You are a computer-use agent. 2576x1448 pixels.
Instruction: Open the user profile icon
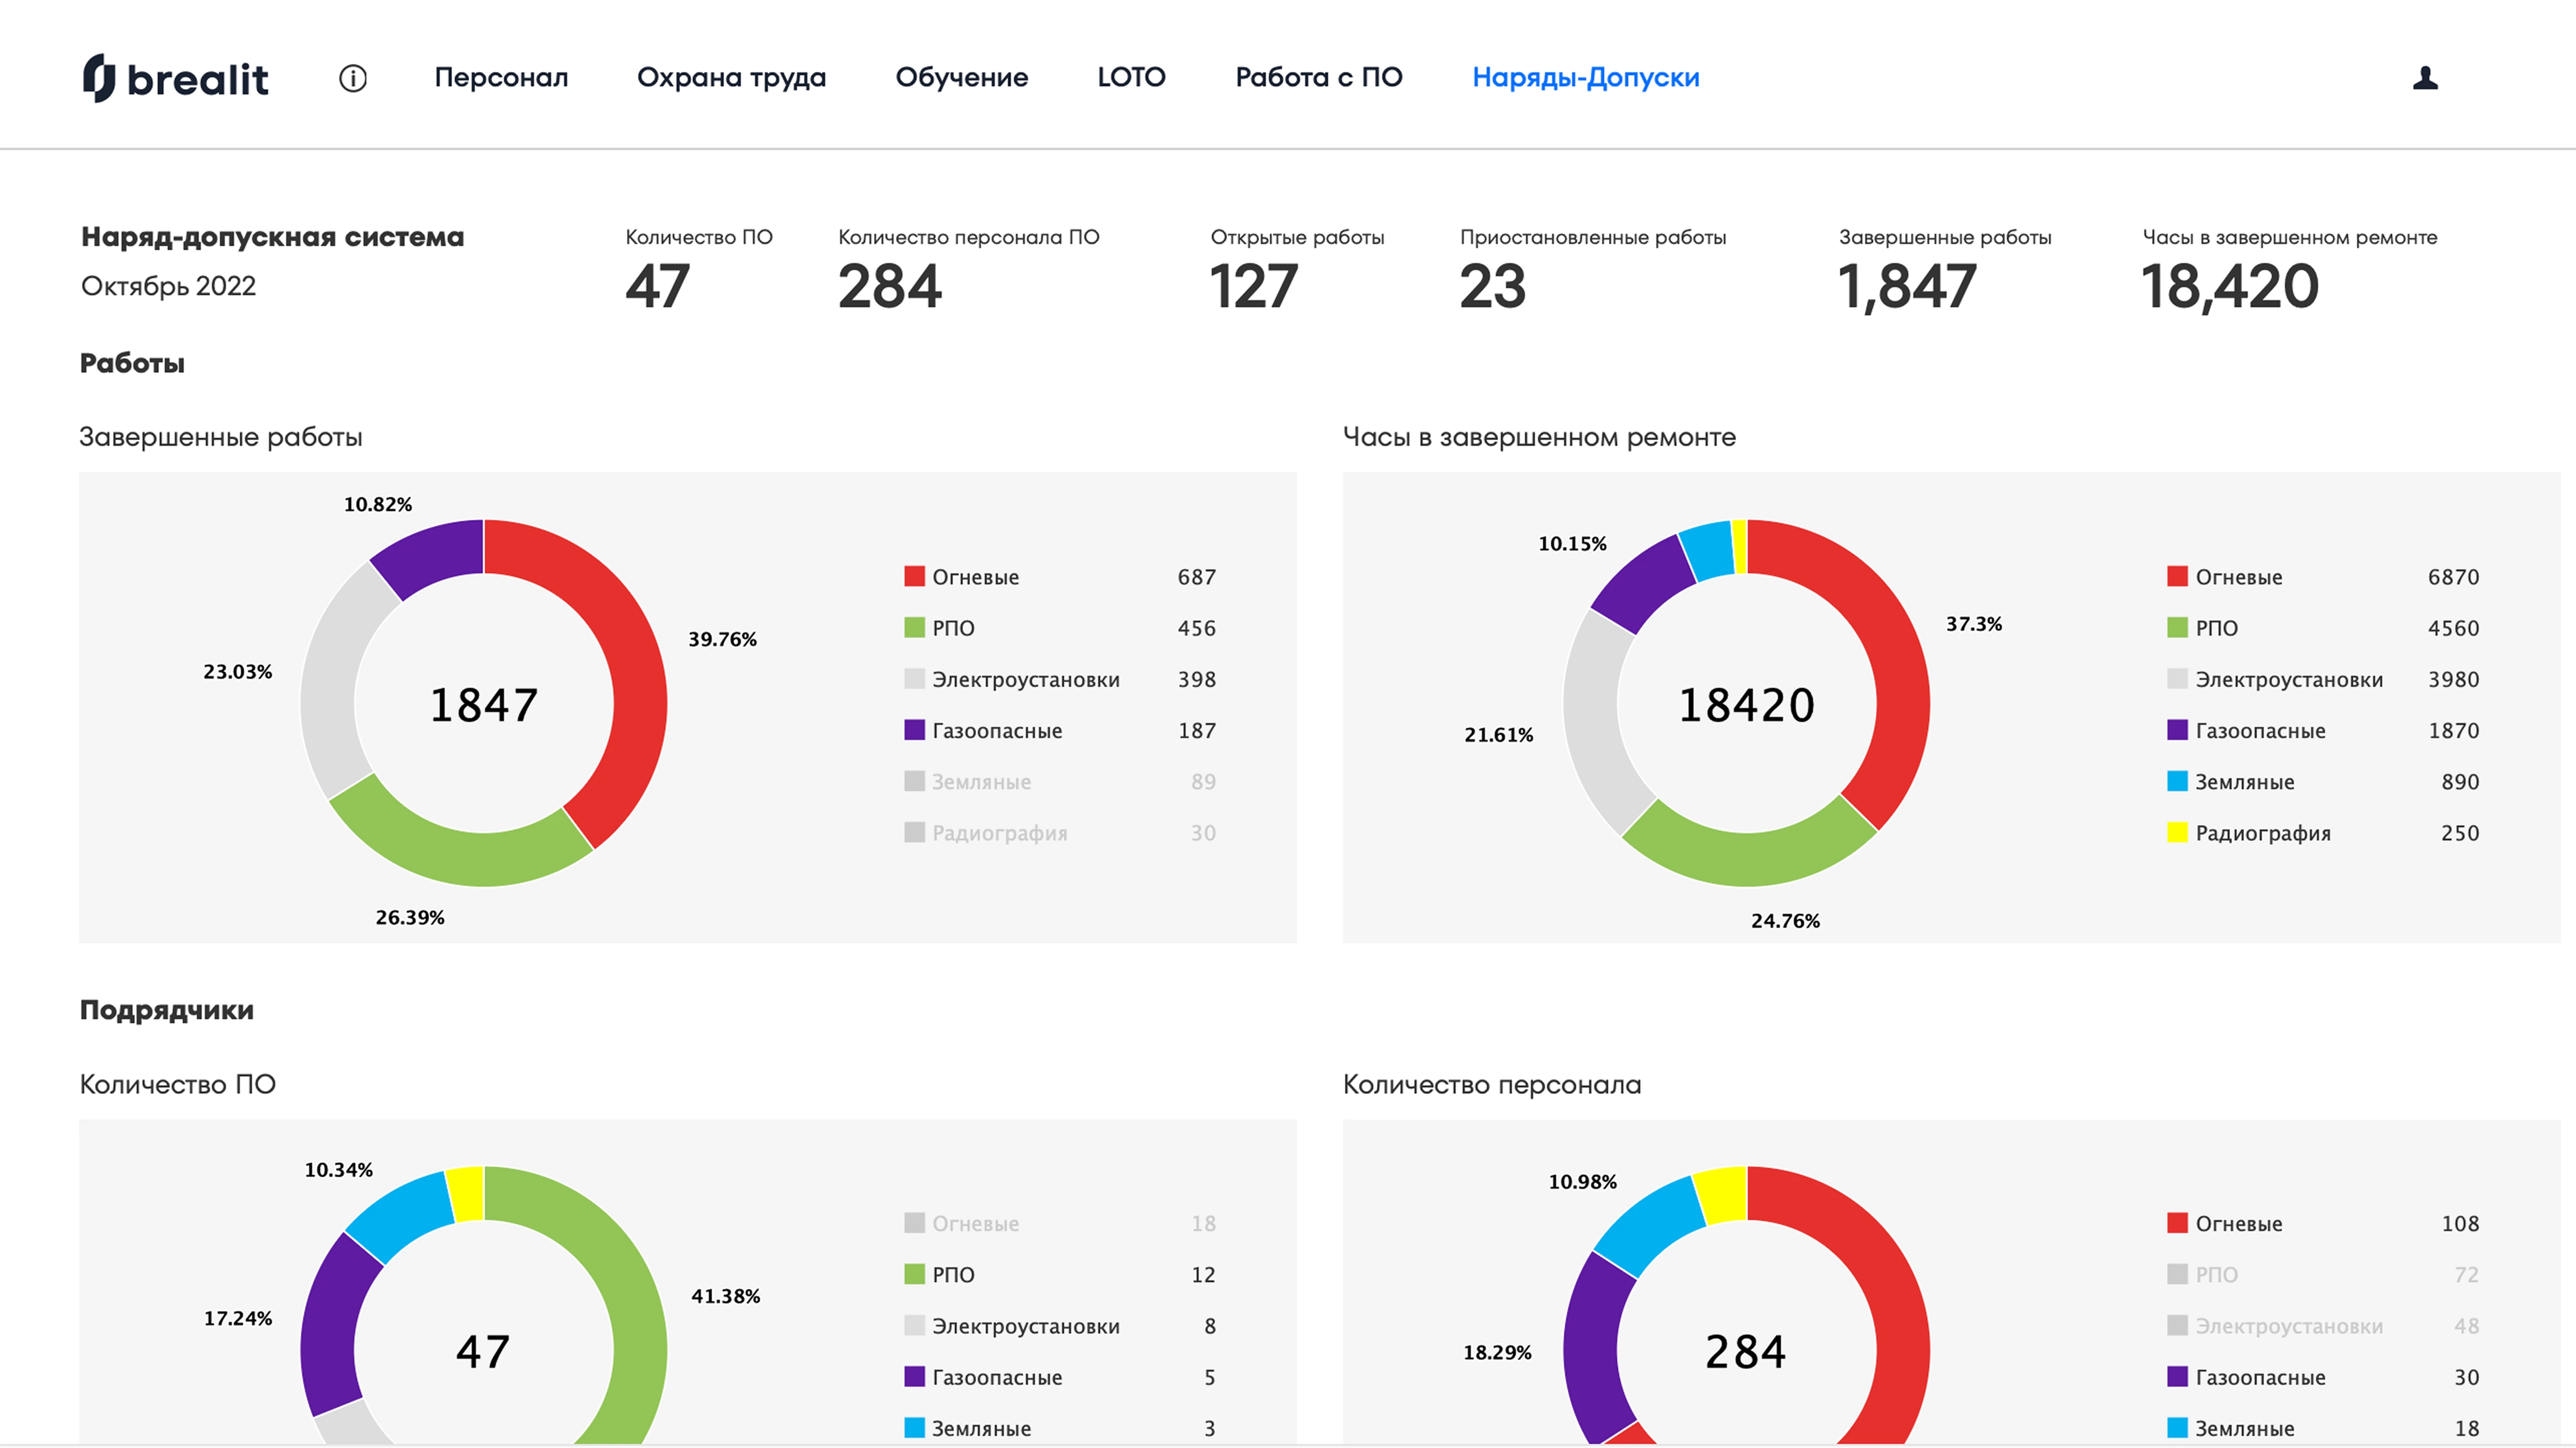(x=2425, y=78)
